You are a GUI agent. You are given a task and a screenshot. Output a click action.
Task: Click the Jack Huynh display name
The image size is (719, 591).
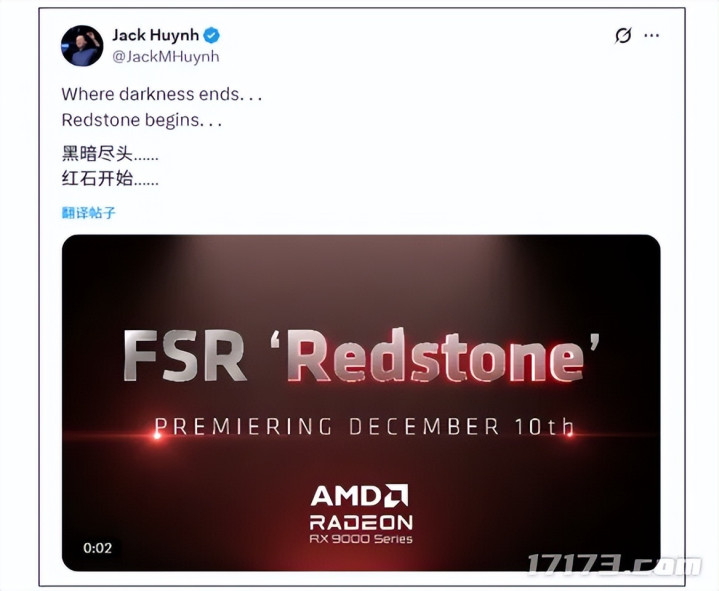[x=155, y=35]
